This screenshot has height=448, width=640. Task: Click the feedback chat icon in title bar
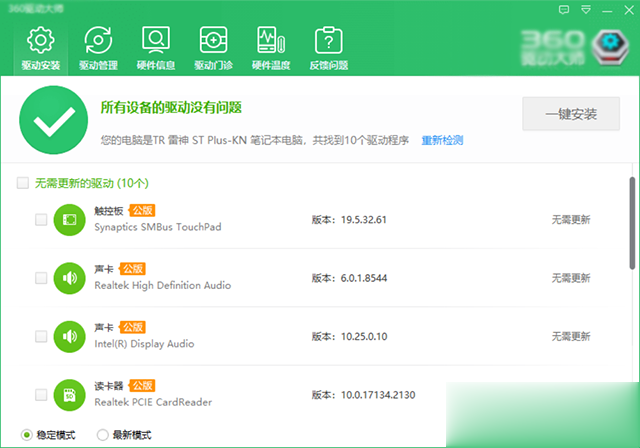564,10
